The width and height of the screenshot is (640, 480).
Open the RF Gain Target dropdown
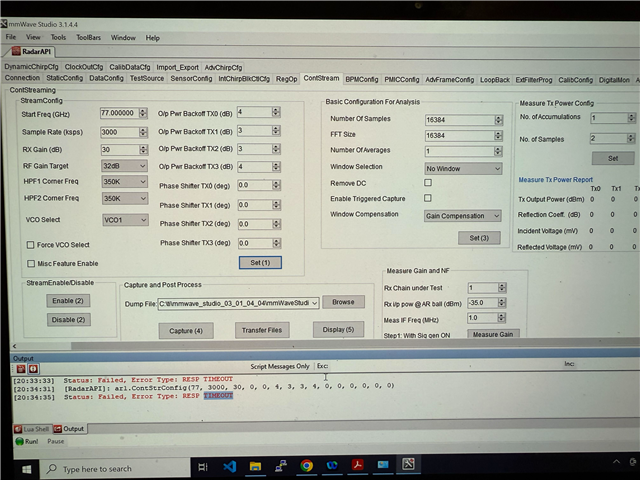click(x=124, y=166)
